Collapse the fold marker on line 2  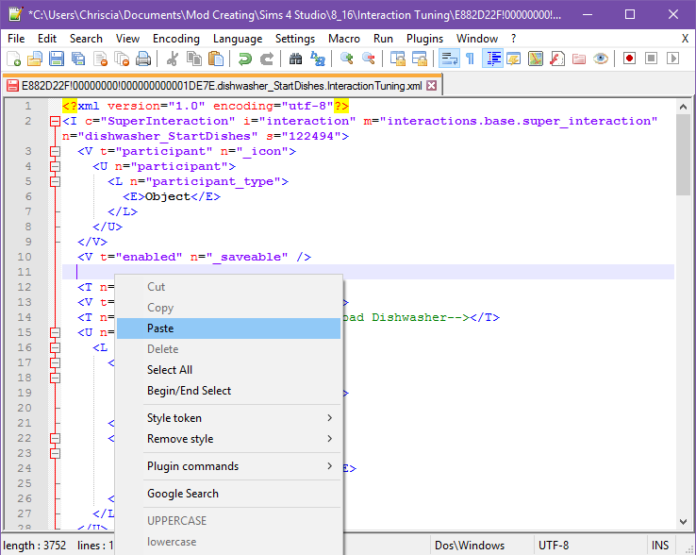pos(55,121)
